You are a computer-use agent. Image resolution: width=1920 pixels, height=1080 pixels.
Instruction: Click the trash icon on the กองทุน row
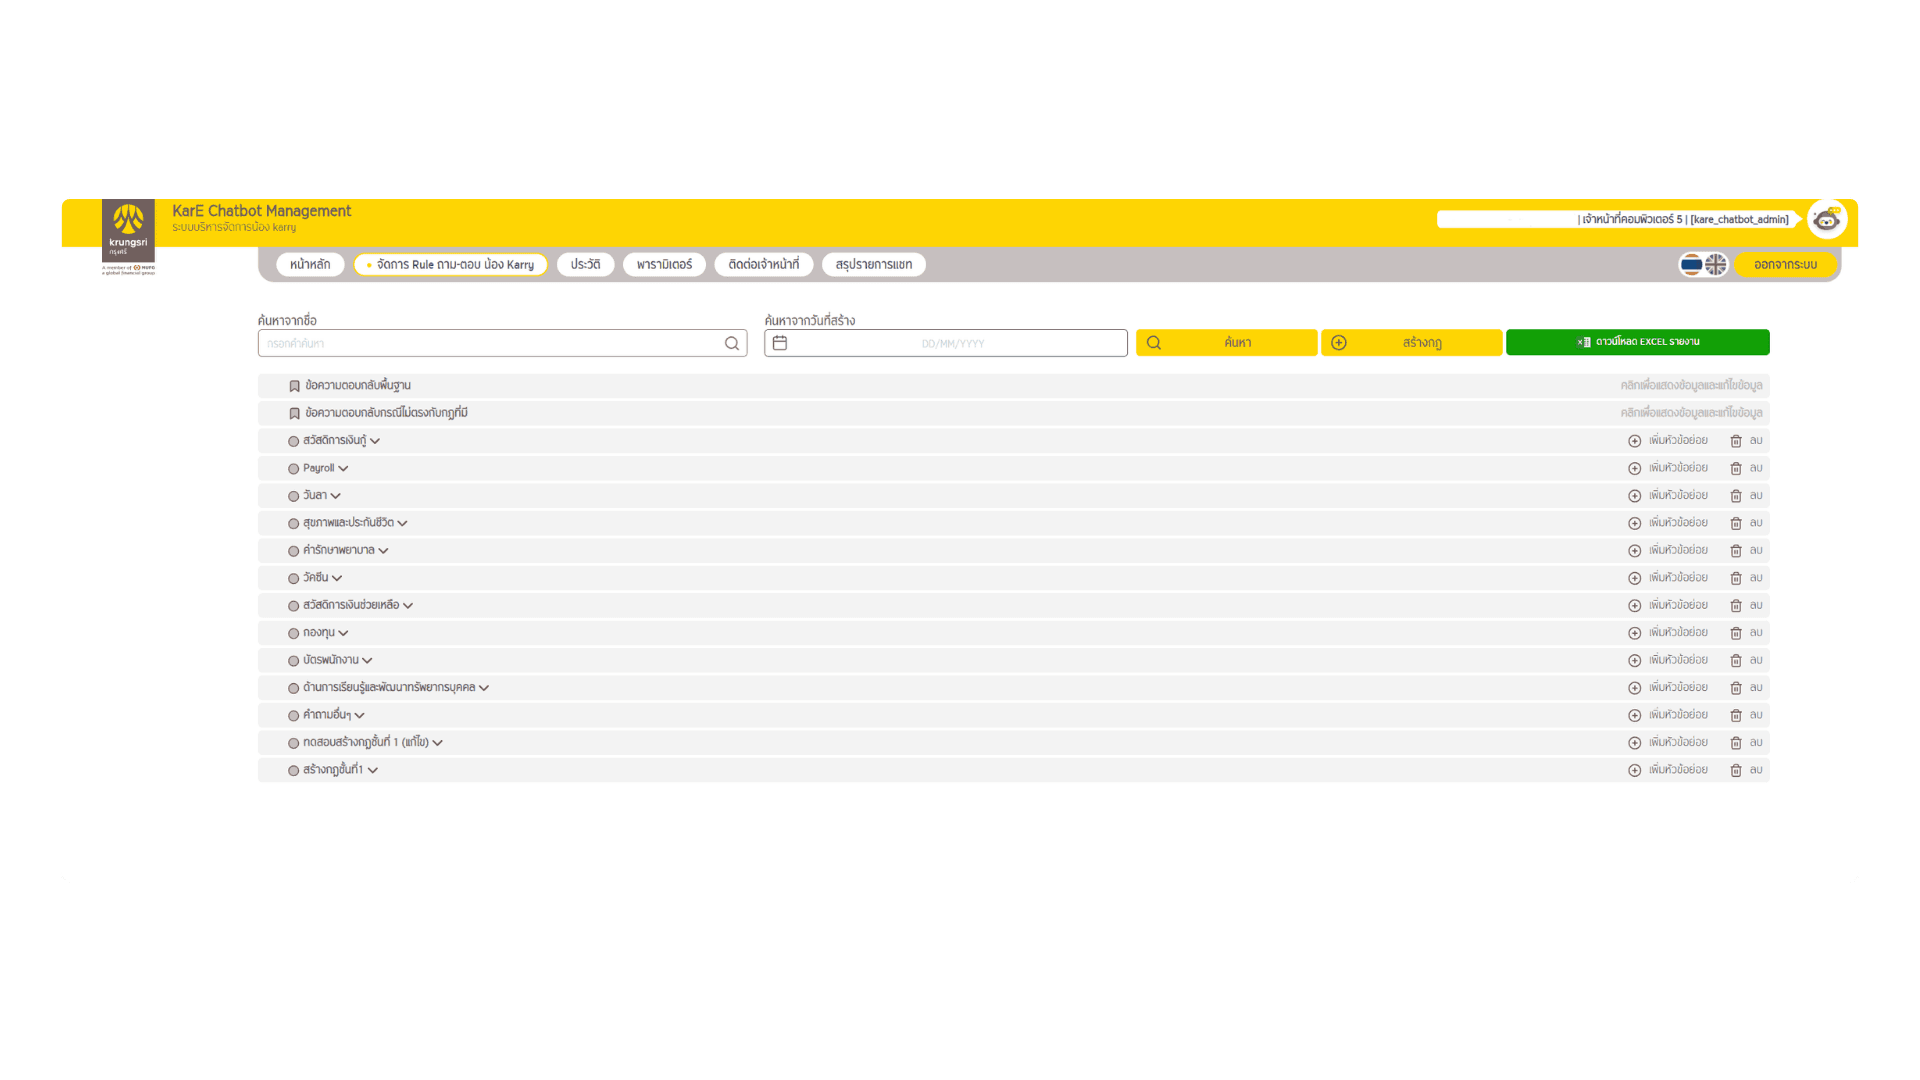(x=1736, y=632)
